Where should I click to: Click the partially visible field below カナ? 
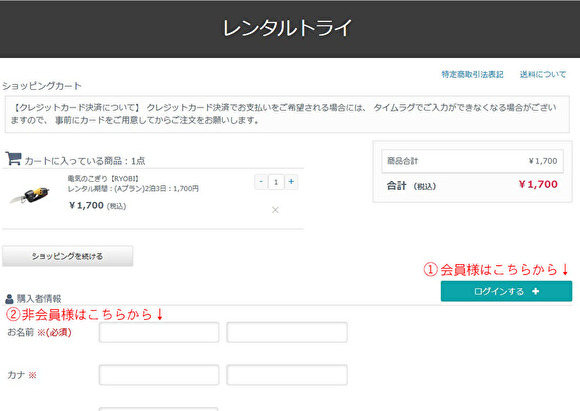pyautogui.click(x=159, y=409)
